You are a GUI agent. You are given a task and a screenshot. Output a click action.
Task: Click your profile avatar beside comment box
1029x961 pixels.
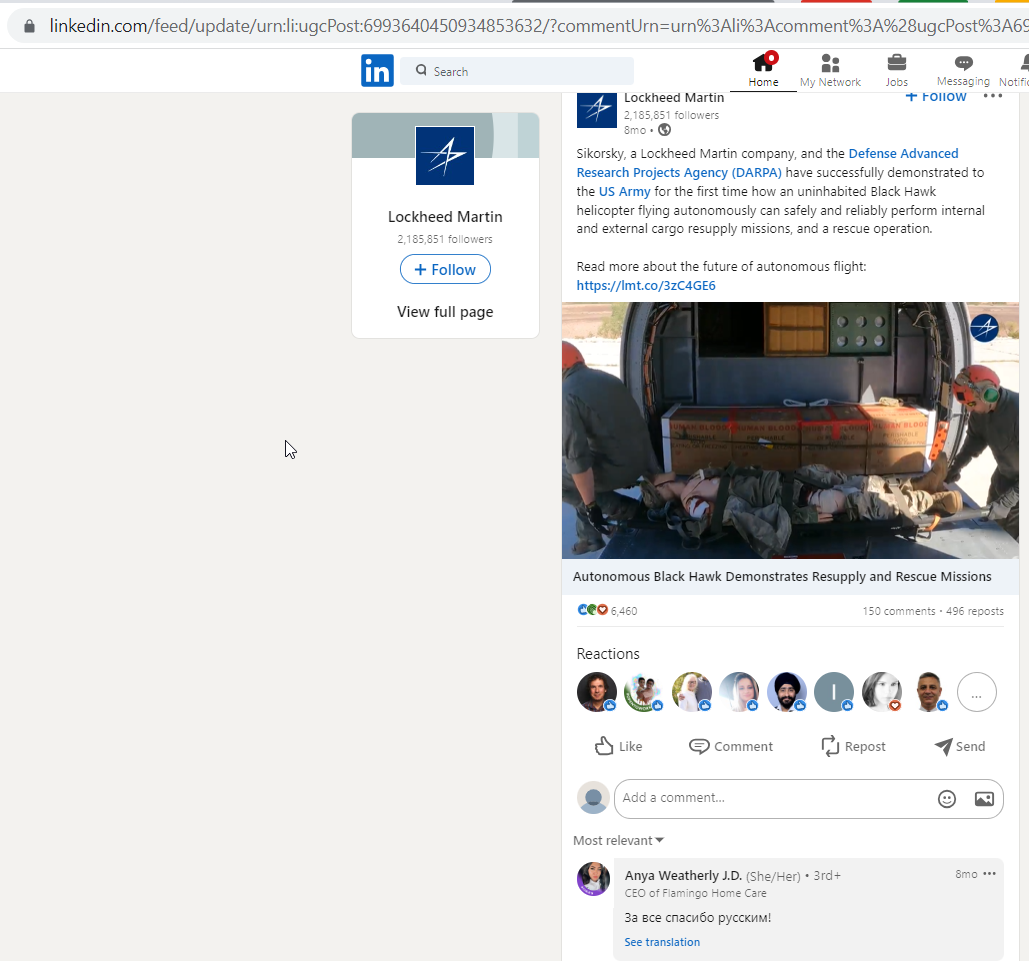(593, 798)
